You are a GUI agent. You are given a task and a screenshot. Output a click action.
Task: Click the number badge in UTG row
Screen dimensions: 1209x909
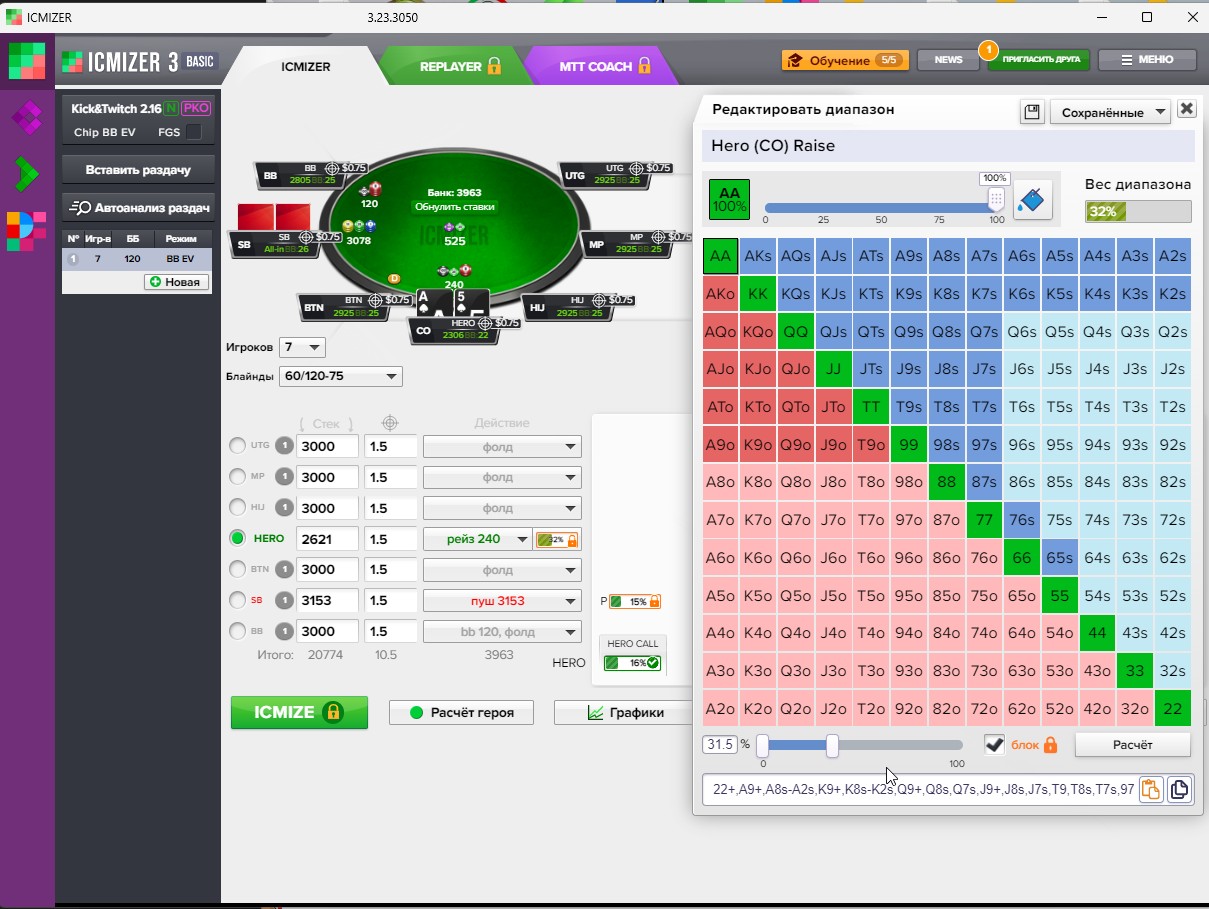pos(284,446)
